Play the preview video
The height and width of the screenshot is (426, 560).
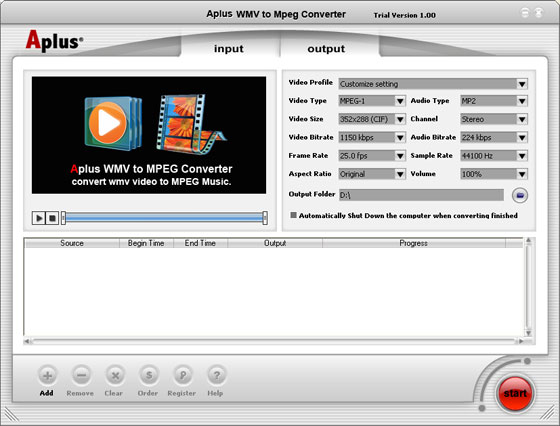click(39, 218)
